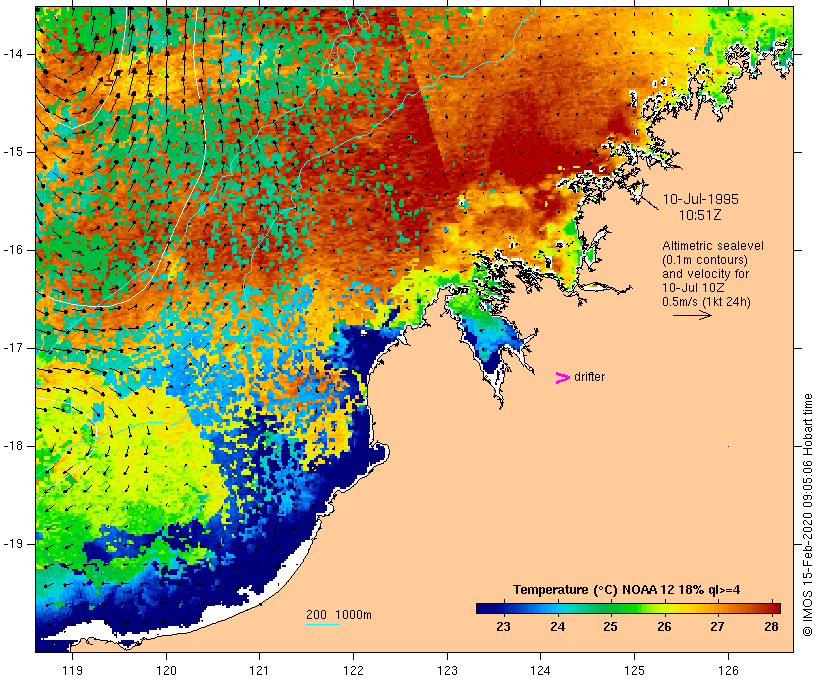Click latitude axis label -19
820x680 pixels.
(12, 544)
